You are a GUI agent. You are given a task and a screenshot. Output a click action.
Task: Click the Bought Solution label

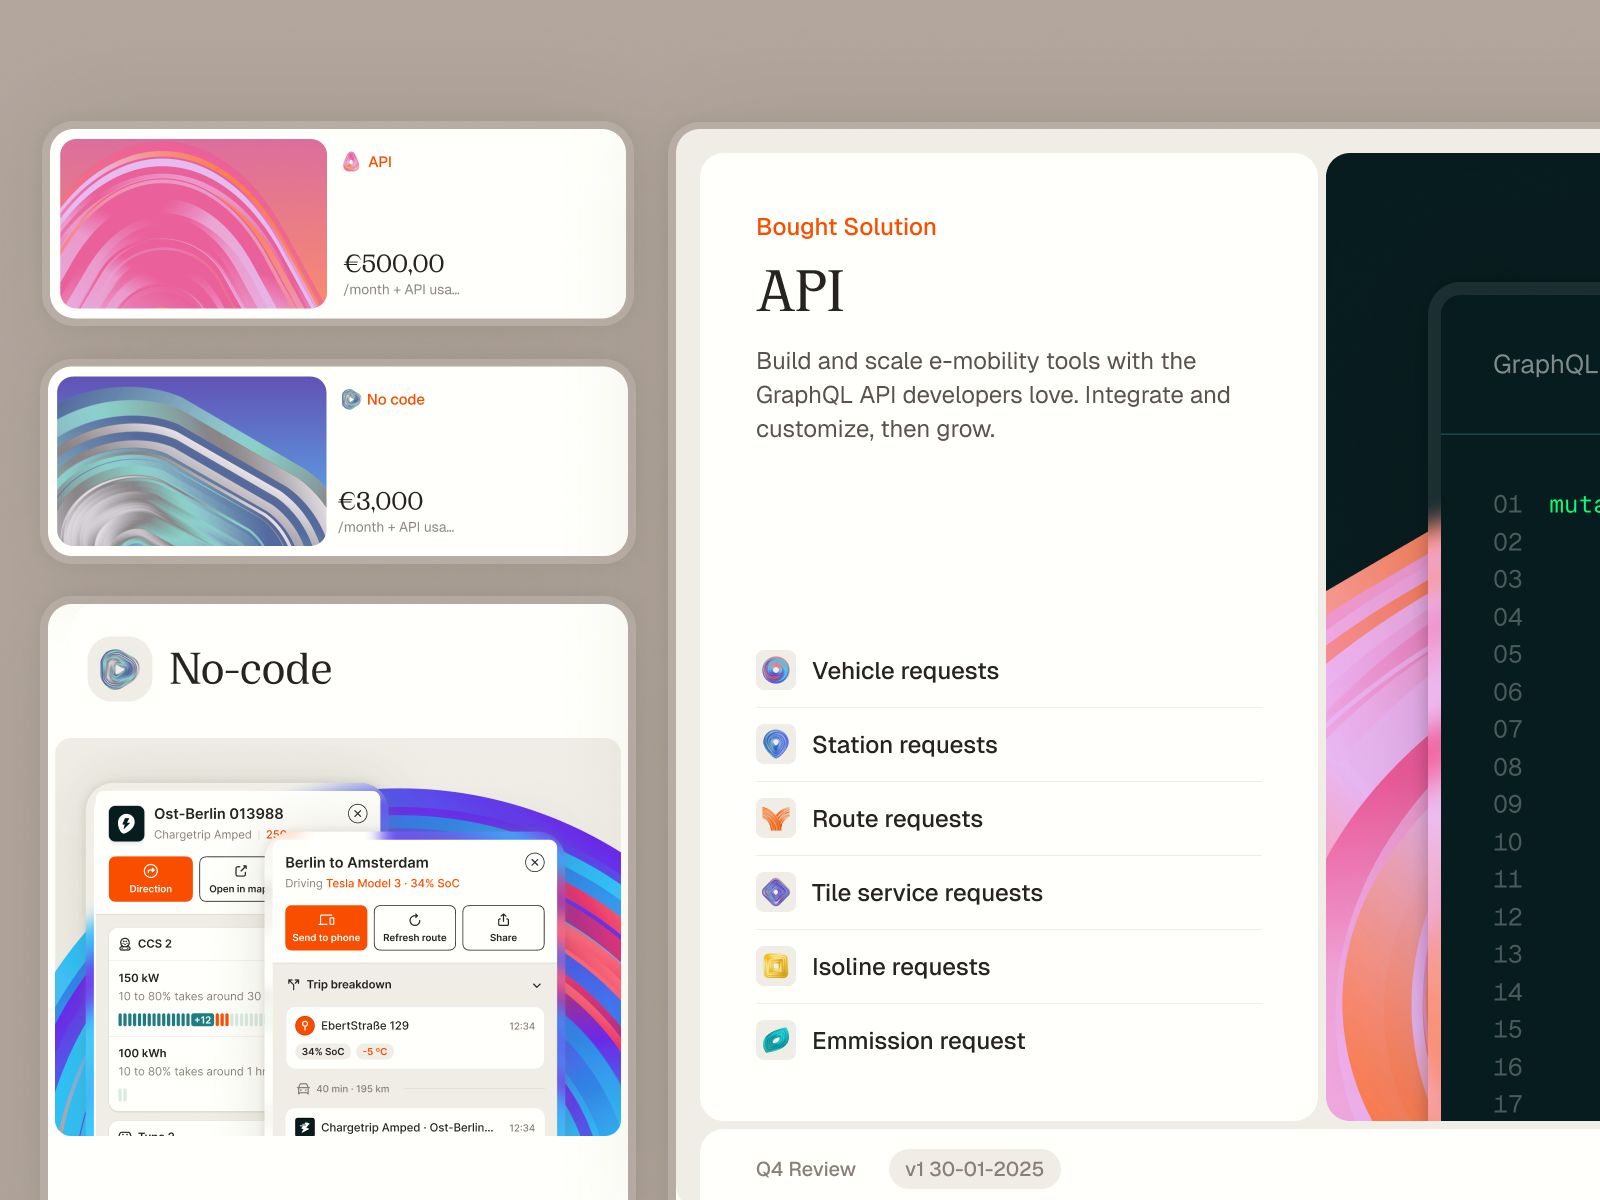point(846,227)
